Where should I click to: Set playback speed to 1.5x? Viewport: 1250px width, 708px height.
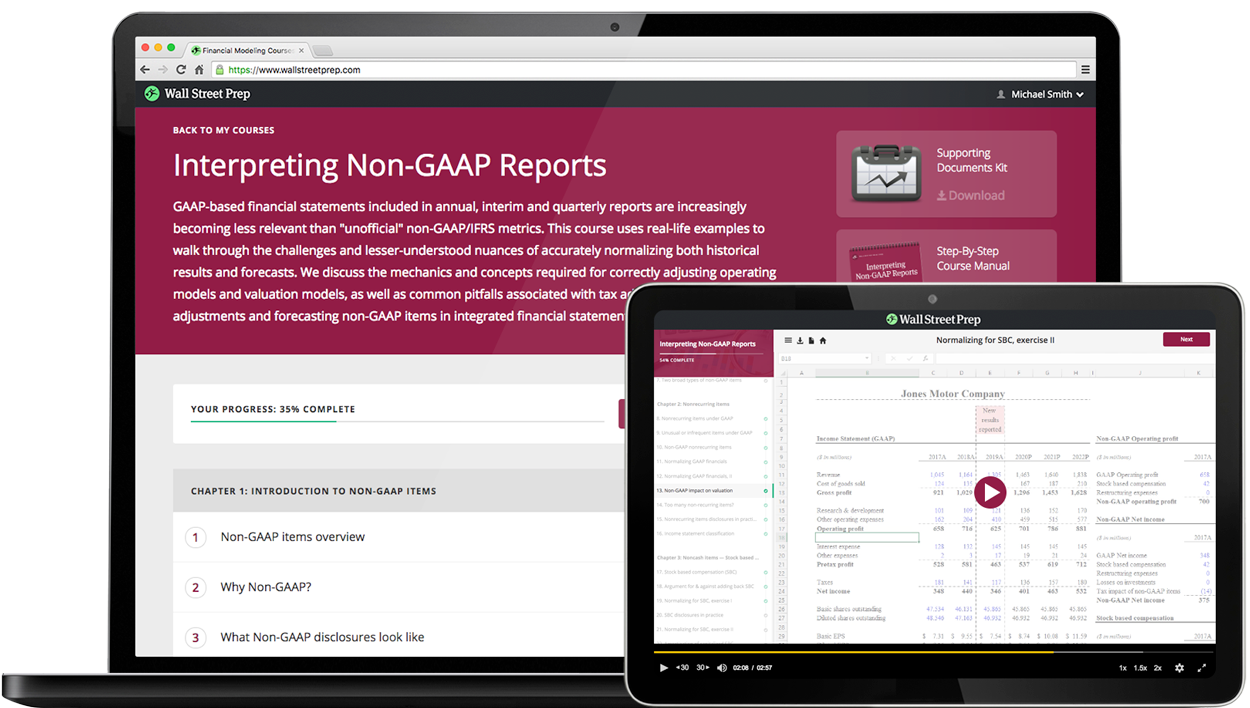(1140, 668)
